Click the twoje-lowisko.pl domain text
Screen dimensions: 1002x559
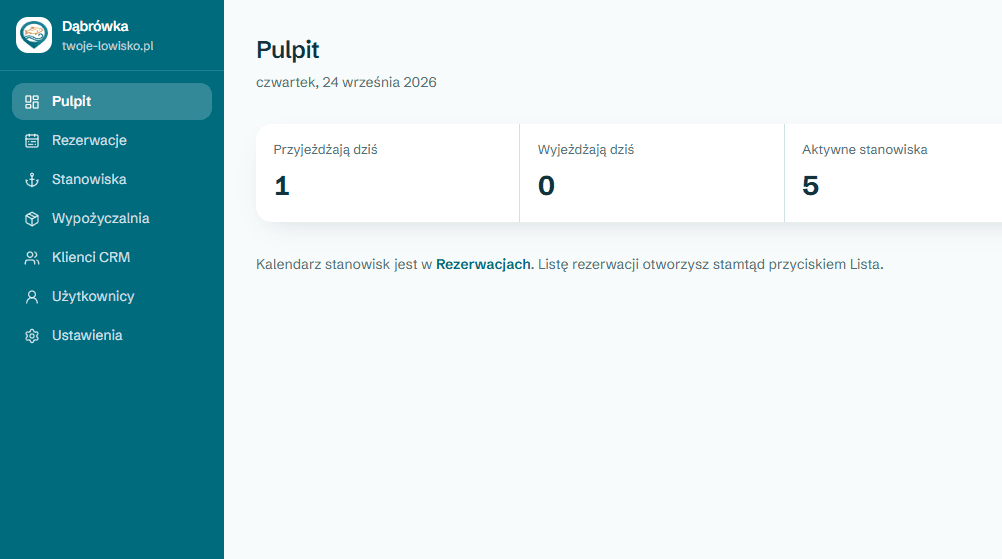[107, 46]
